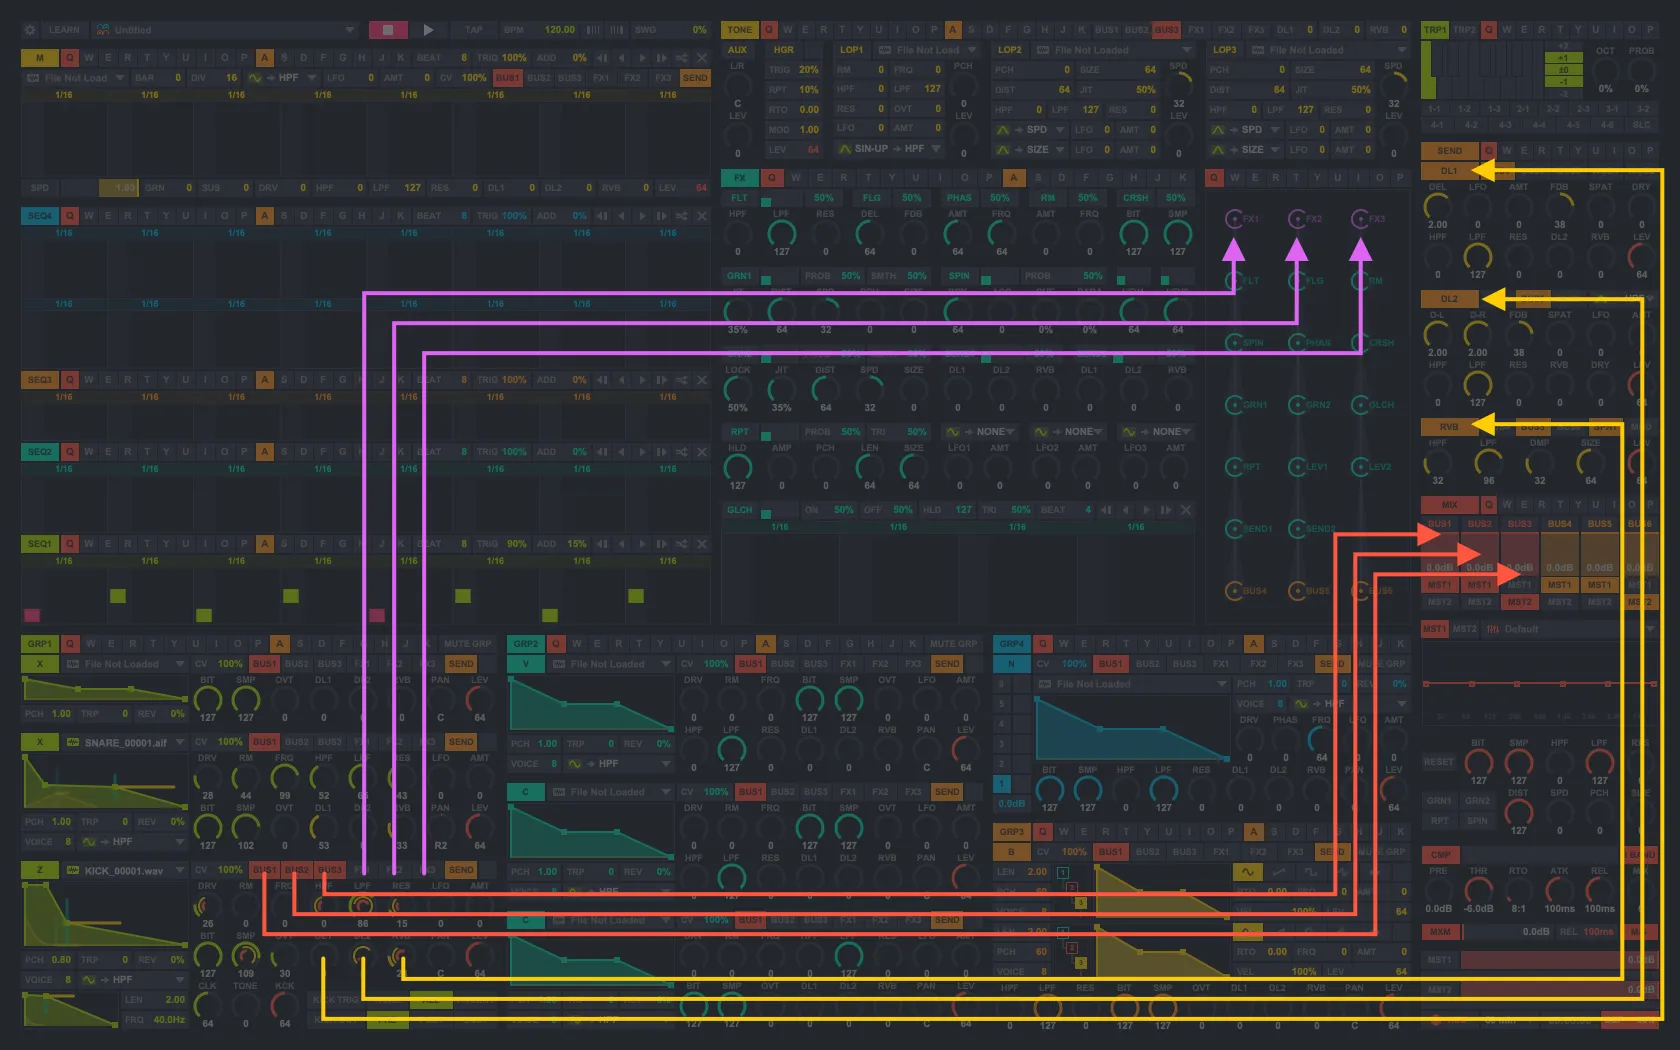Image resolution: width=1680 pixels, height=1050 pixels.
Task: Click the waveform icon next to SNARE_00001.aif
Action: click(x=73, y=742)
